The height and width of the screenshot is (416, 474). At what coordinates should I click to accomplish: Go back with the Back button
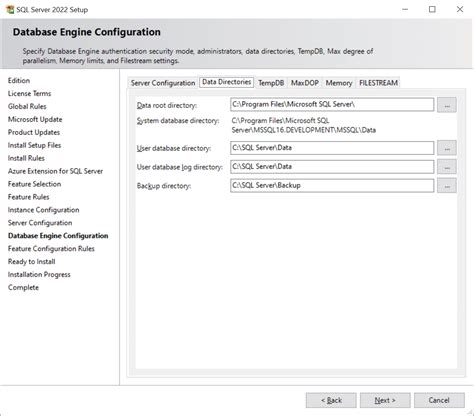(331, 400)
